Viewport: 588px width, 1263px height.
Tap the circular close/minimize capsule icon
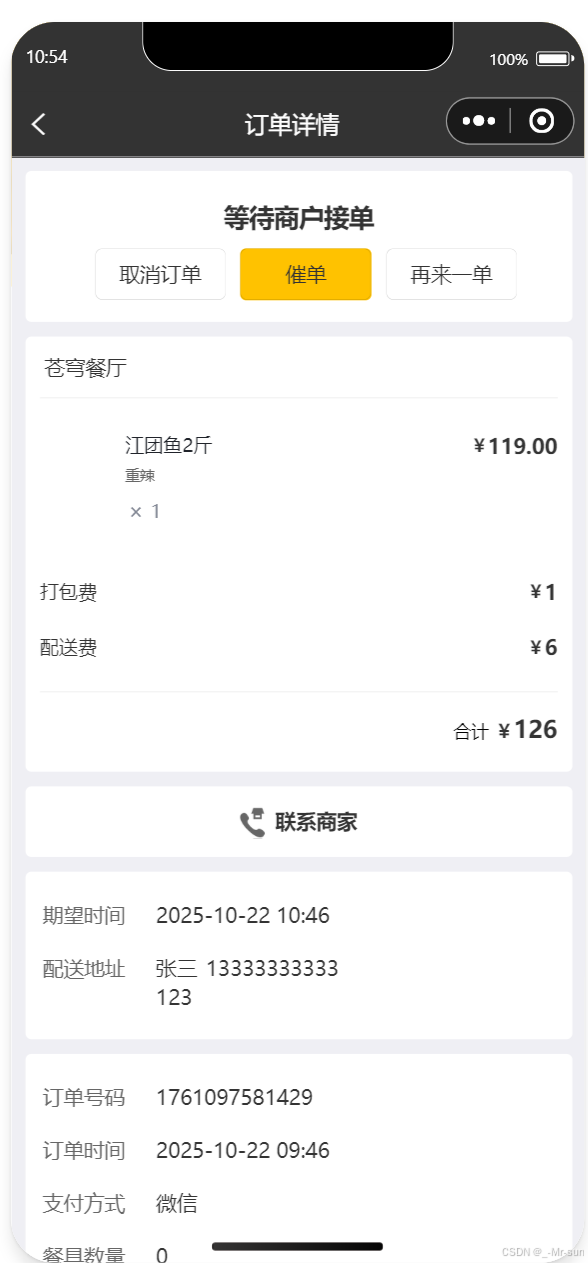(541, 120)
